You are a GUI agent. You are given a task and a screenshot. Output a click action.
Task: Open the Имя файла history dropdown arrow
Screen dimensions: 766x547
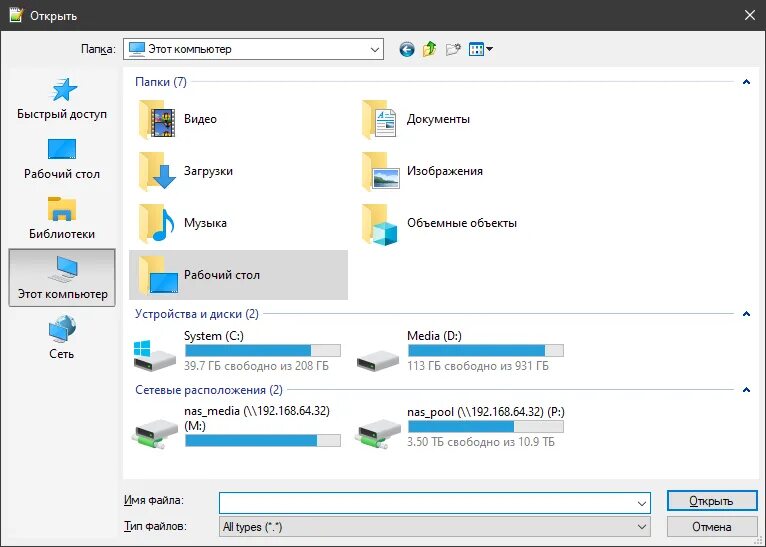coord(642,503)
